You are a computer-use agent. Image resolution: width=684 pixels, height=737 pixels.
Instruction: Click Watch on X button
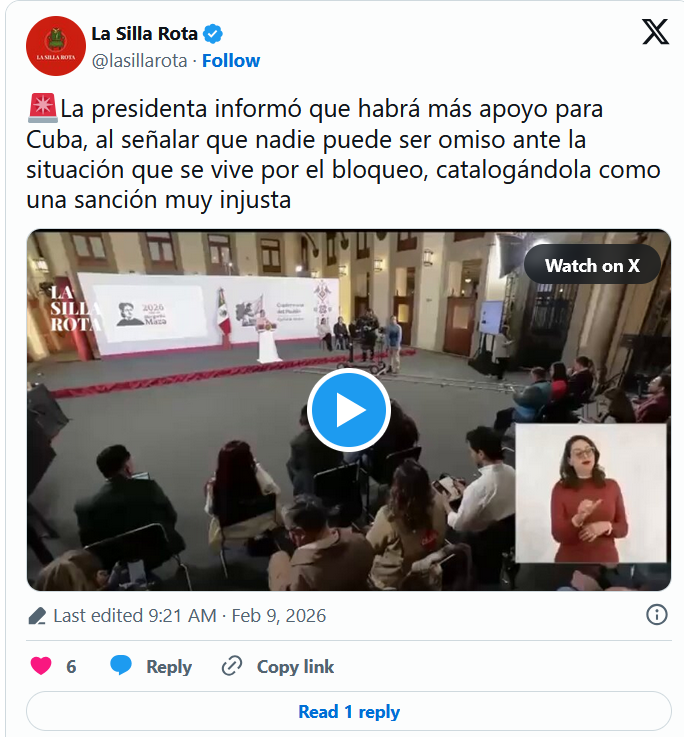[x=592, y=266]
